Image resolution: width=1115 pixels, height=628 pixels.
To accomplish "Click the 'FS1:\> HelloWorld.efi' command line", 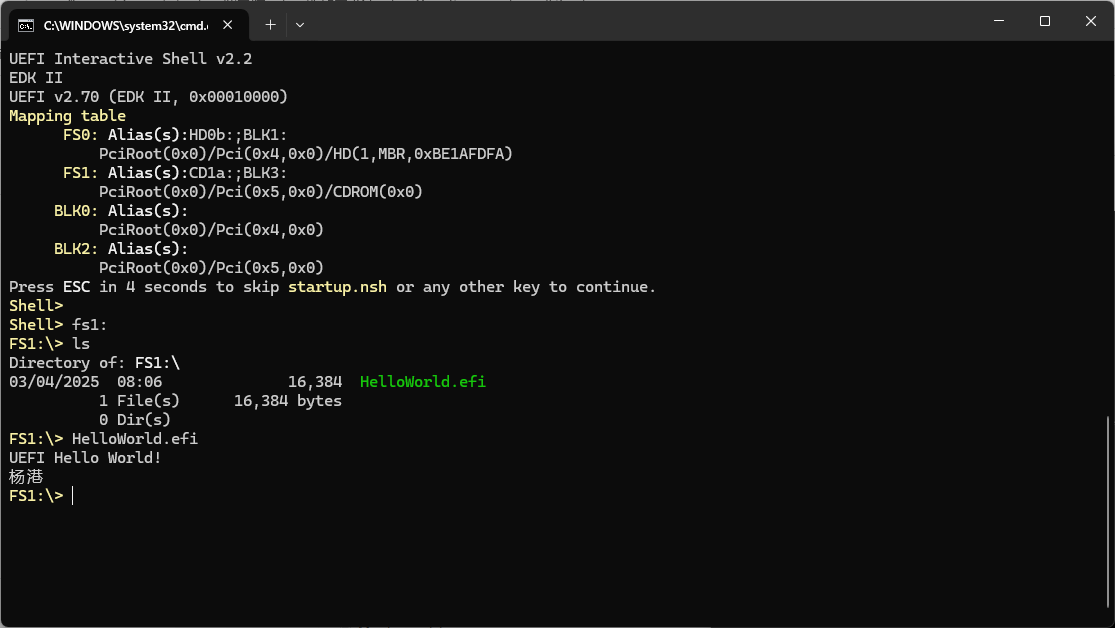I will pyautogui.click(x=104, y=439).
